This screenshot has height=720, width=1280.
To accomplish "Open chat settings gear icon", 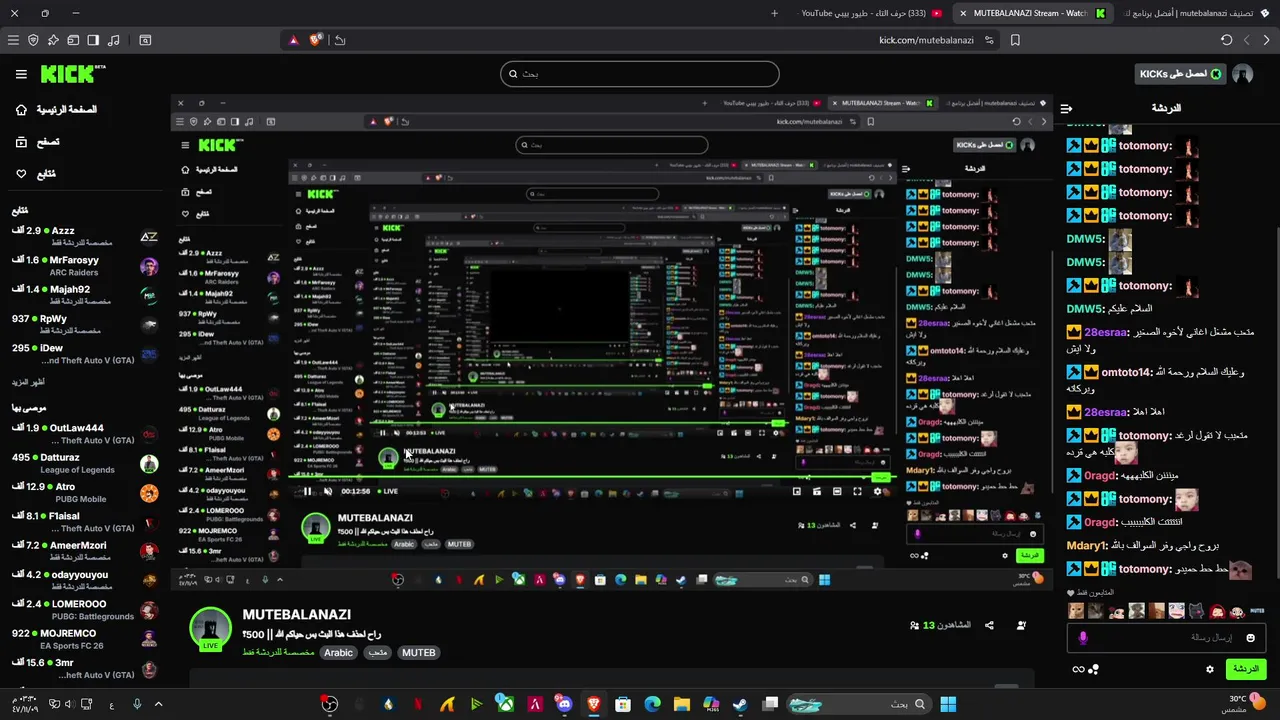I will pyautogui.click(x=1210, y=669).
